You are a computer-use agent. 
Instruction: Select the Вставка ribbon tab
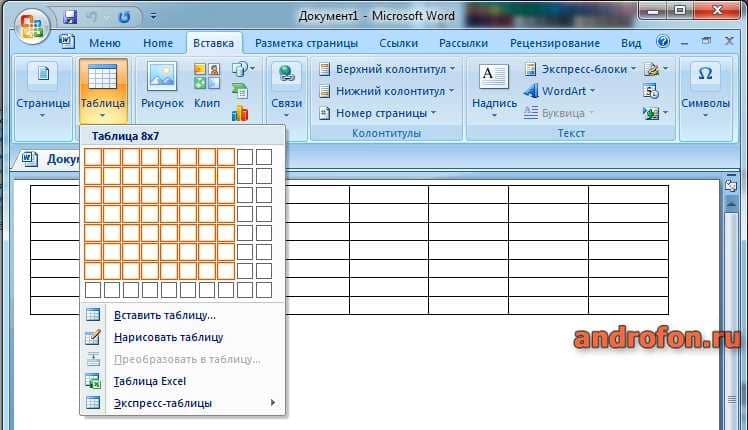[x=213, y=43]
